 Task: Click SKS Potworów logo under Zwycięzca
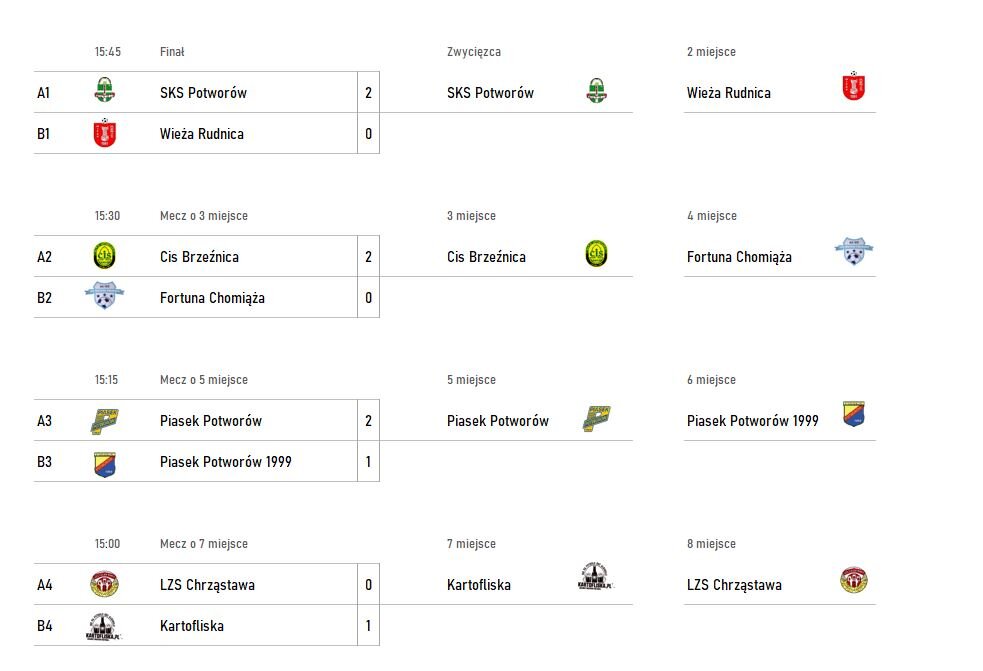click(596, 92)
